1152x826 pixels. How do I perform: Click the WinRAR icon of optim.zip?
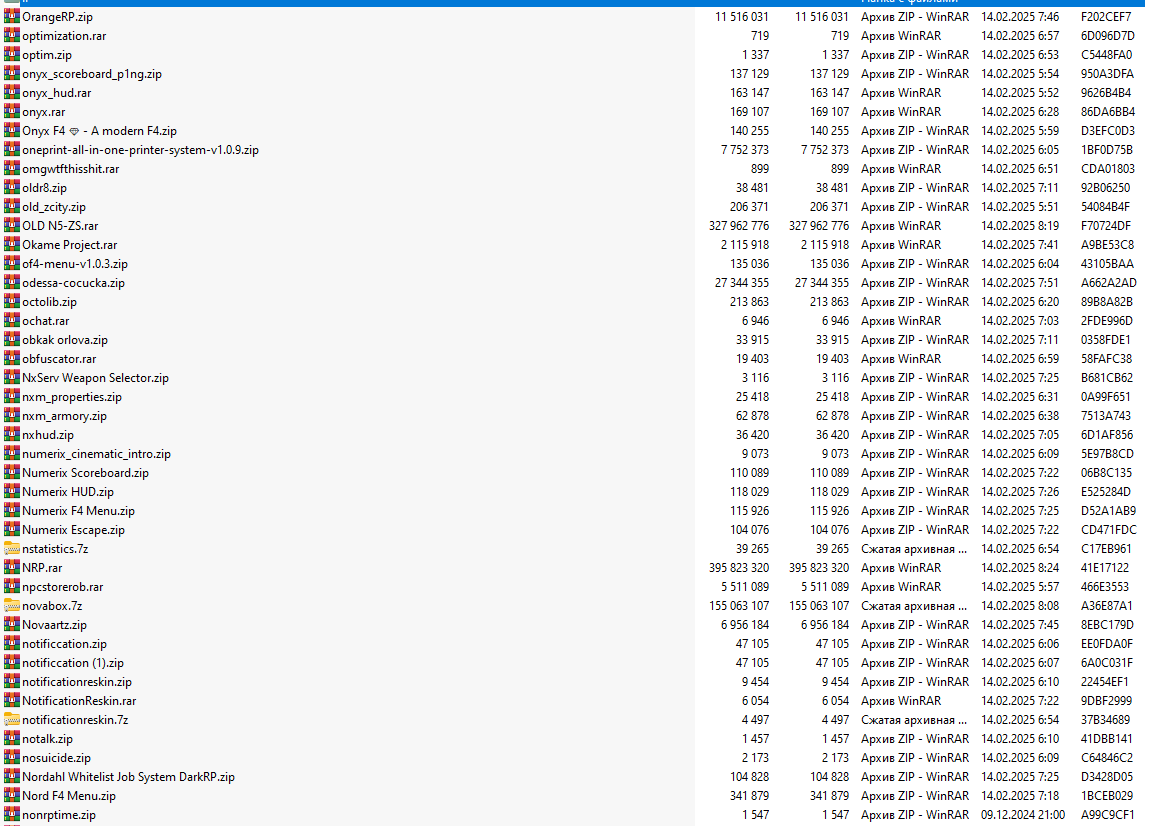(x=12, y=54)
